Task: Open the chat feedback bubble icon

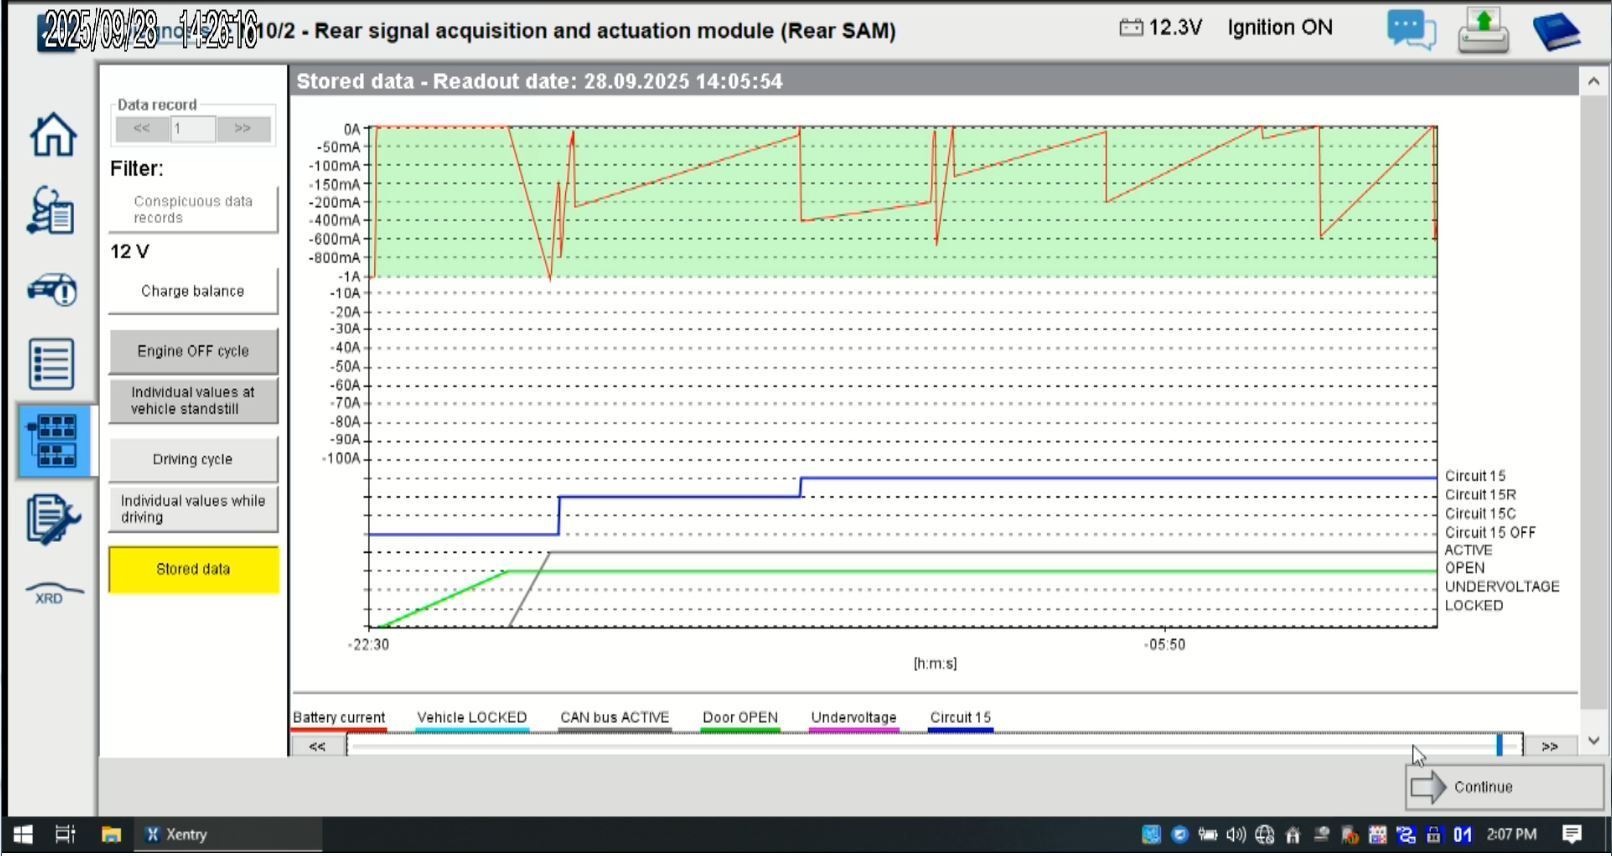Action: pos(1411,30)
